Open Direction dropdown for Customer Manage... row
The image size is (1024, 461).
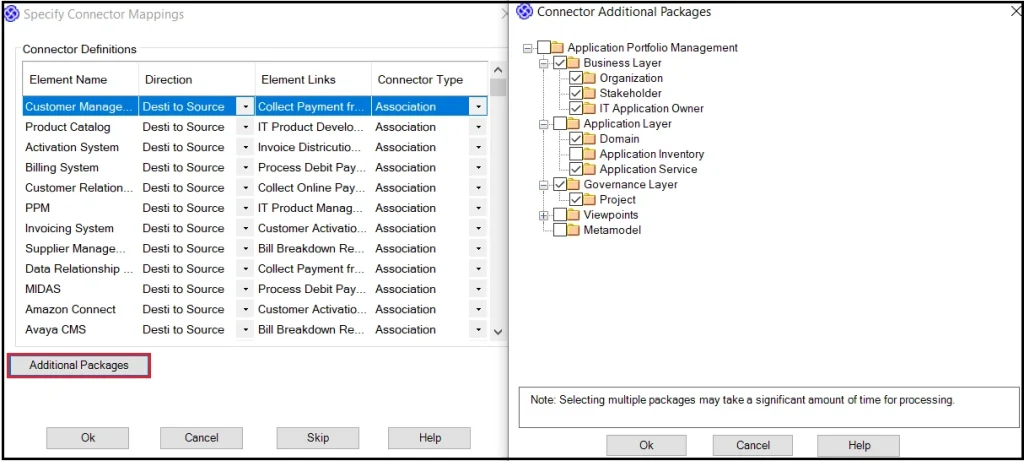click(x=245, y=106)
